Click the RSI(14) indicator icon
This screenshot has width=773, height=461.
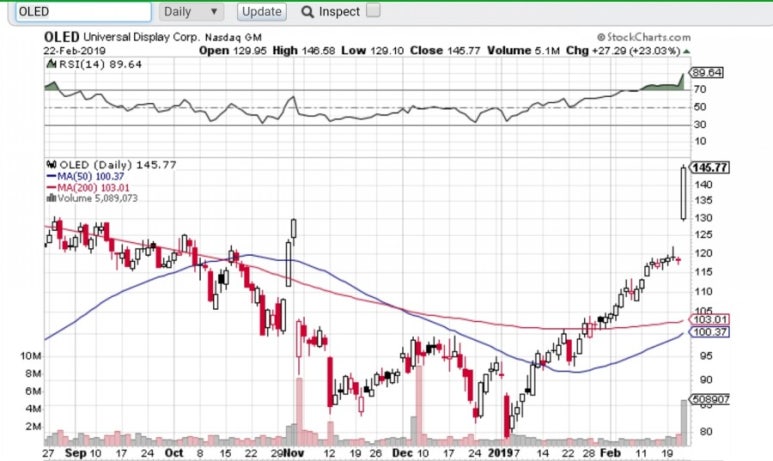51,64
